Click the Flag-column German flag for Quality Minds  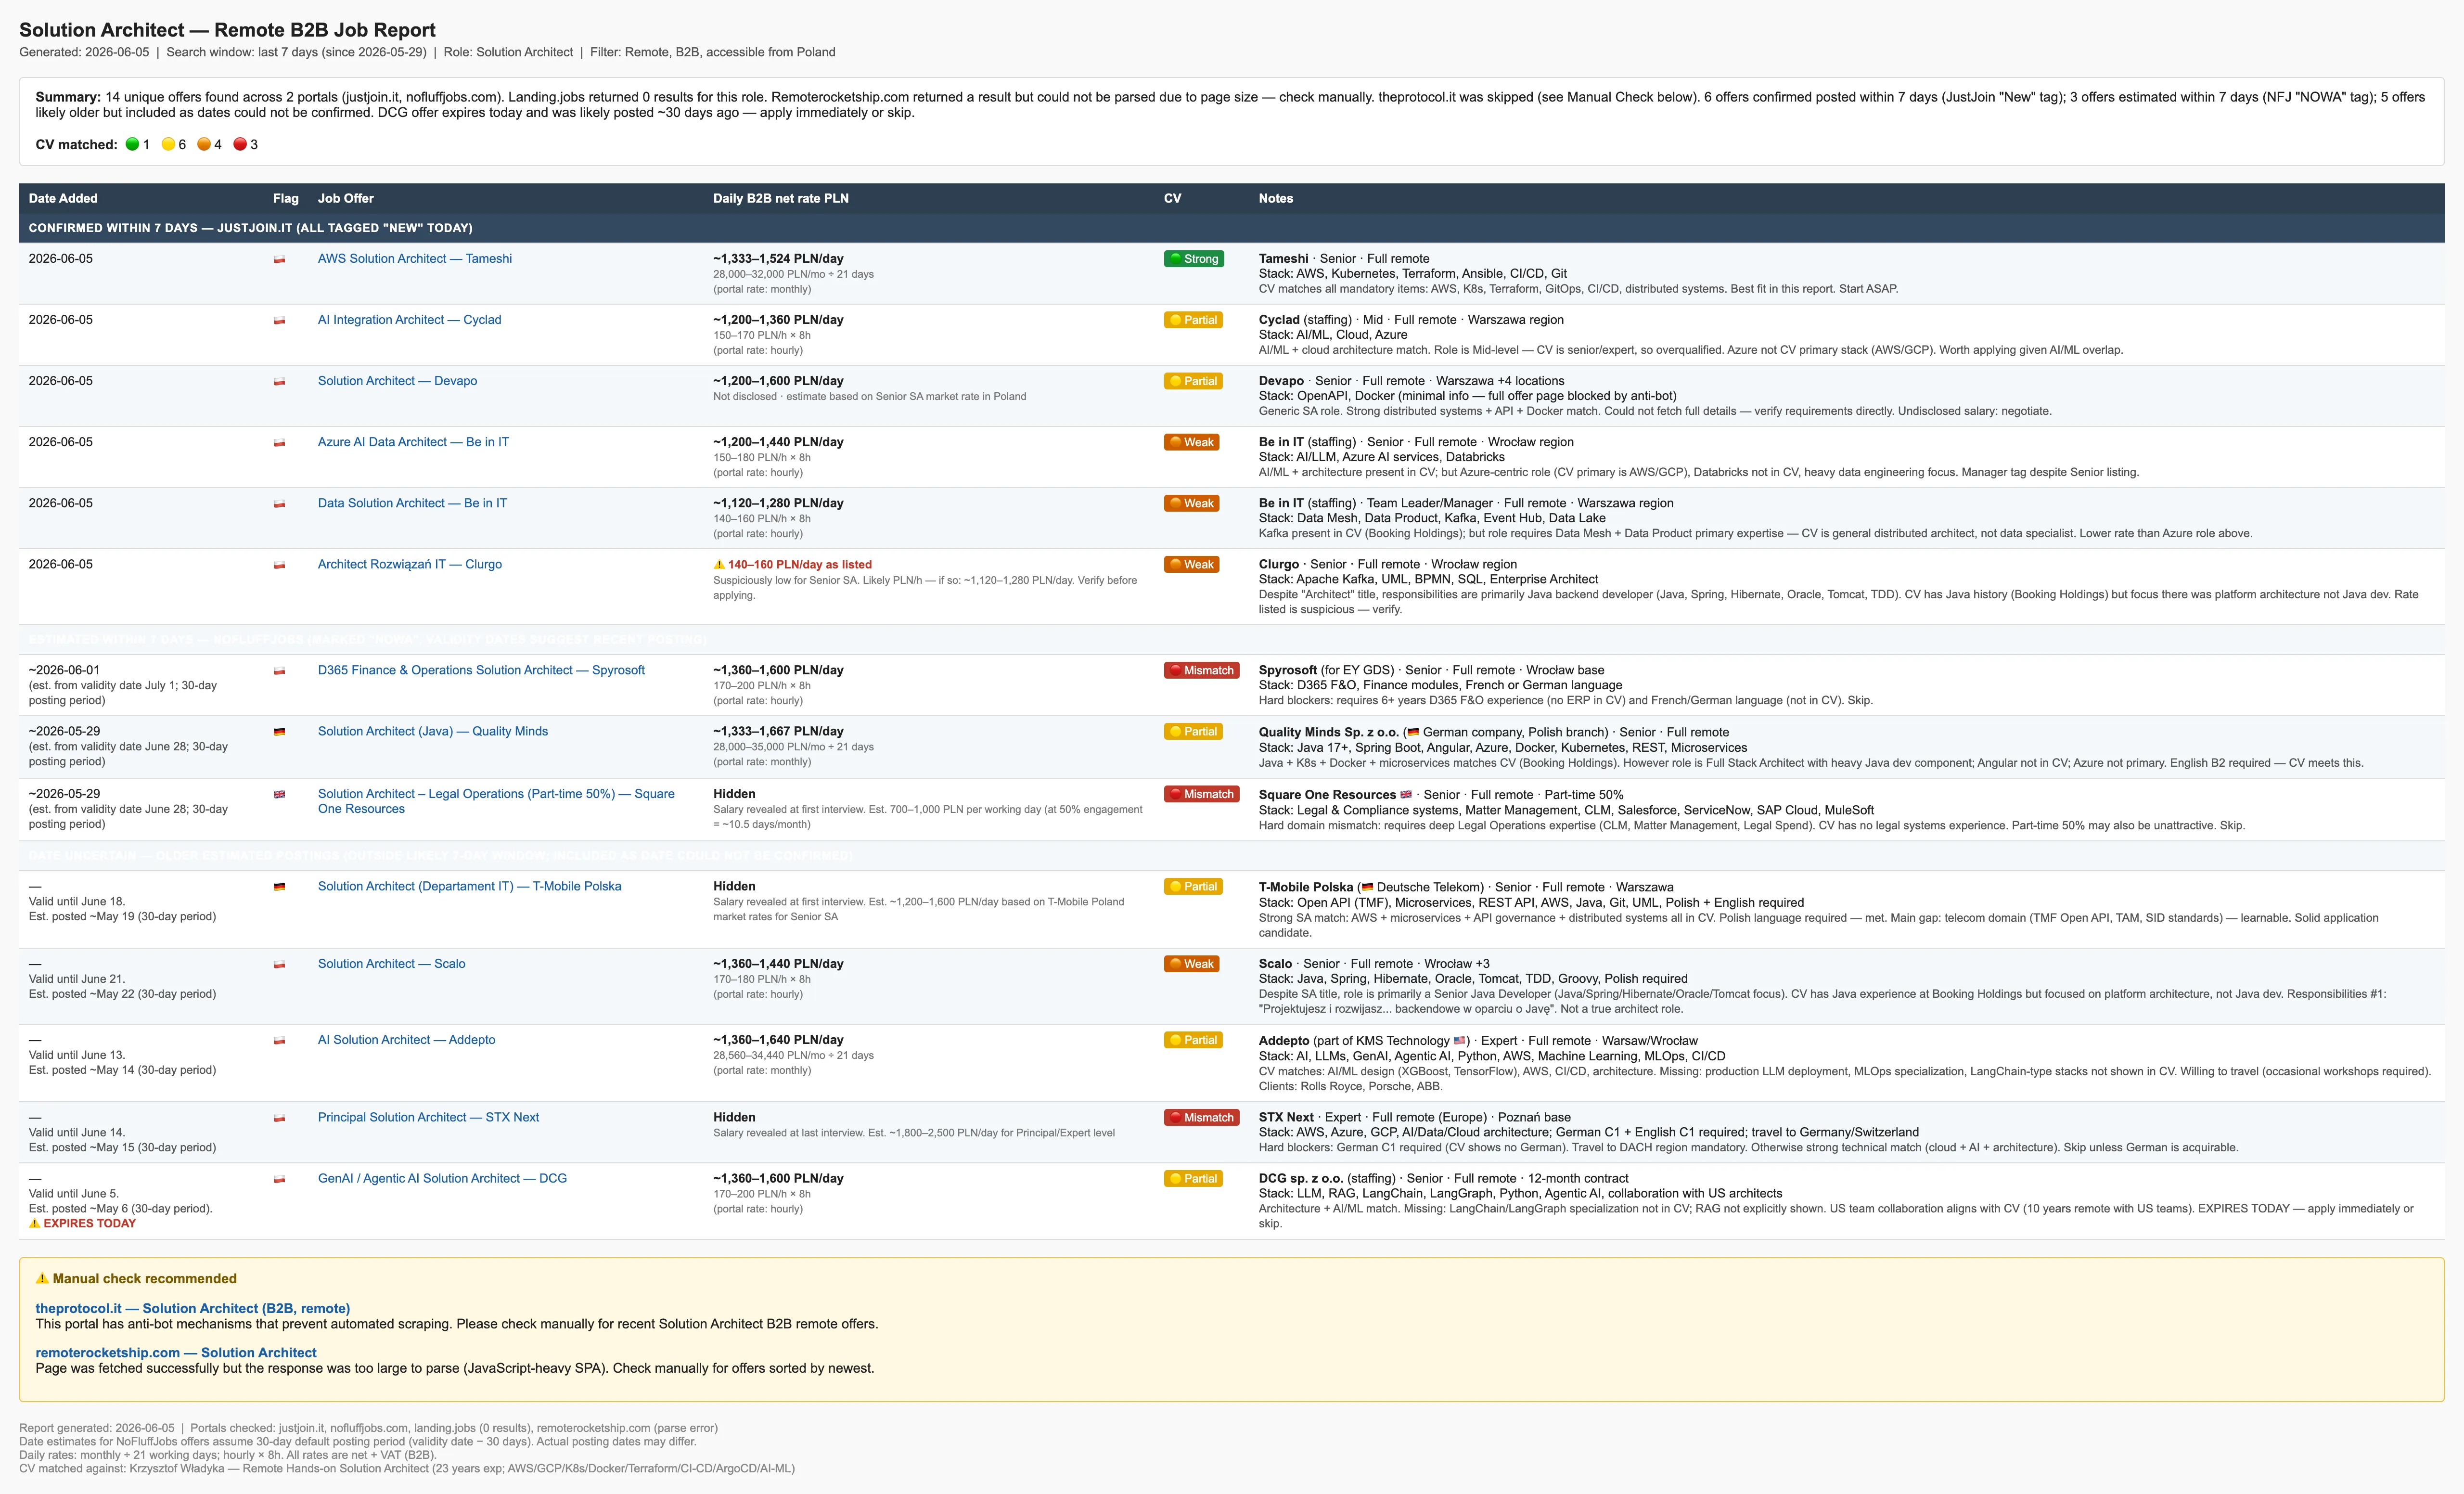click(x=279, y=732)
